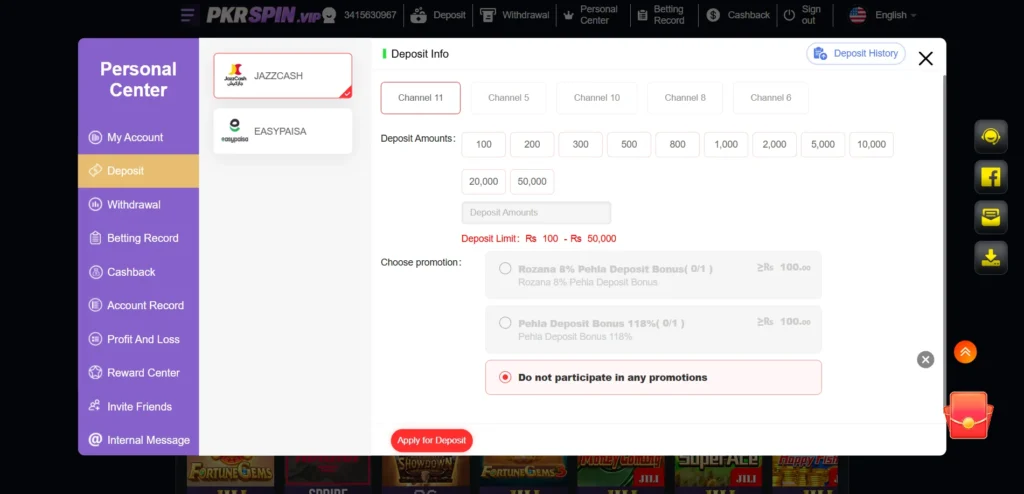Click the user avatar icon beside 3415630967

point(330,15)
